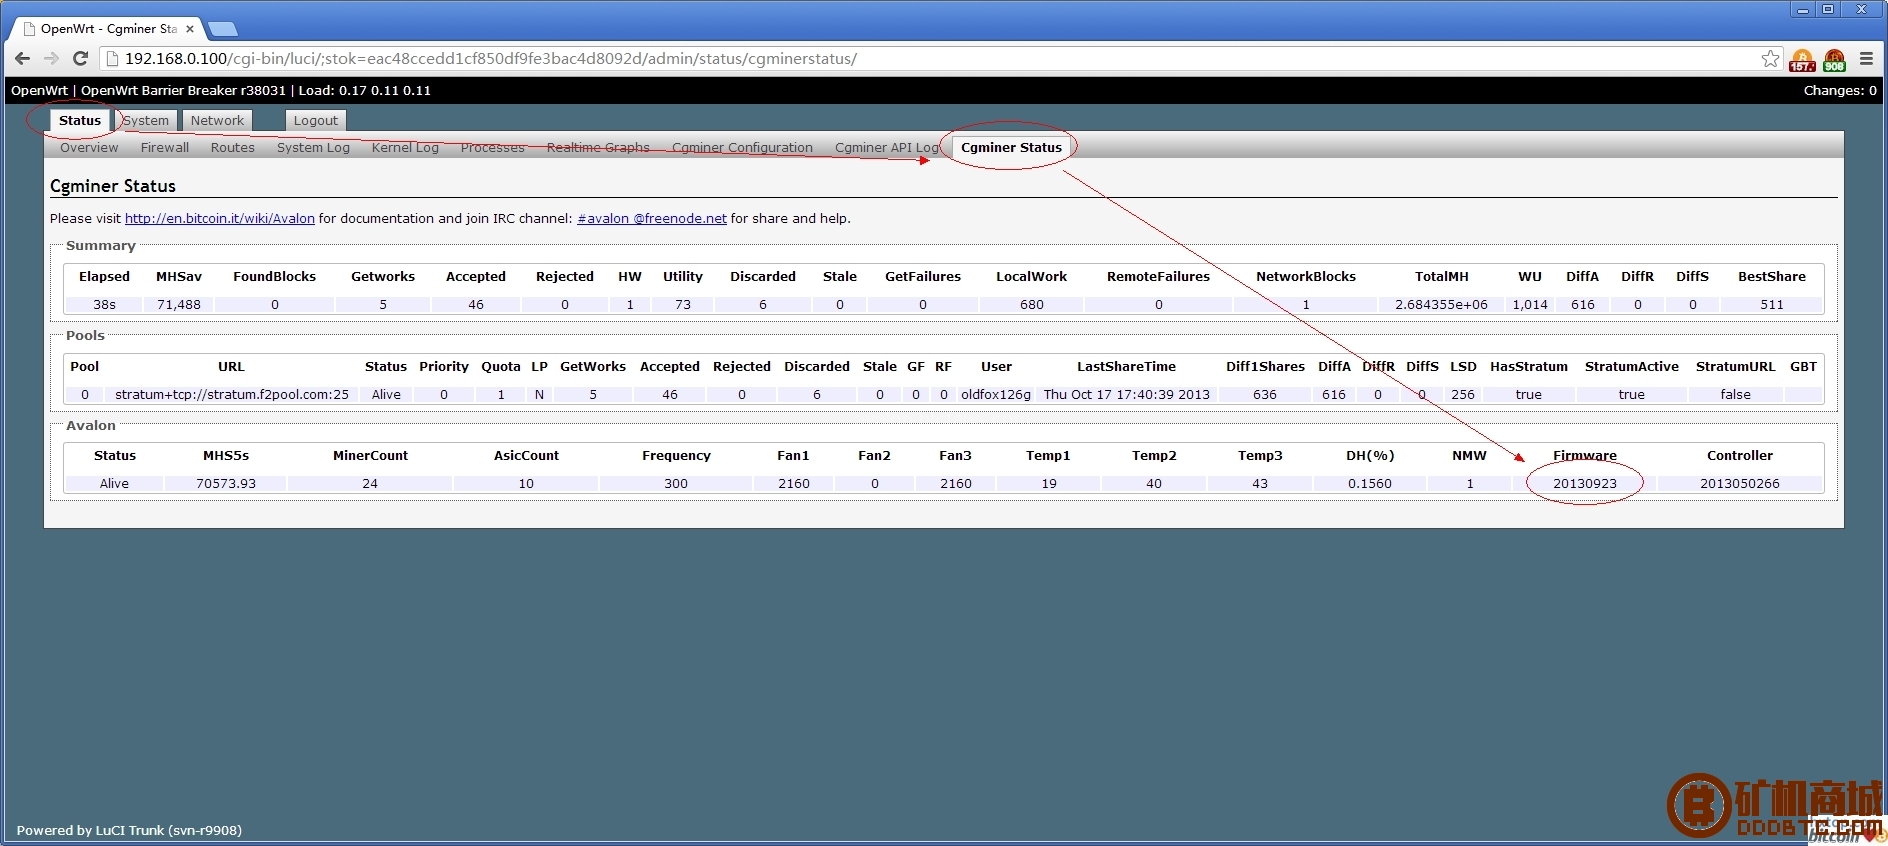Open the Firewall sub-tab
The height and width of the screenshot is (846, 1888).
165,147
